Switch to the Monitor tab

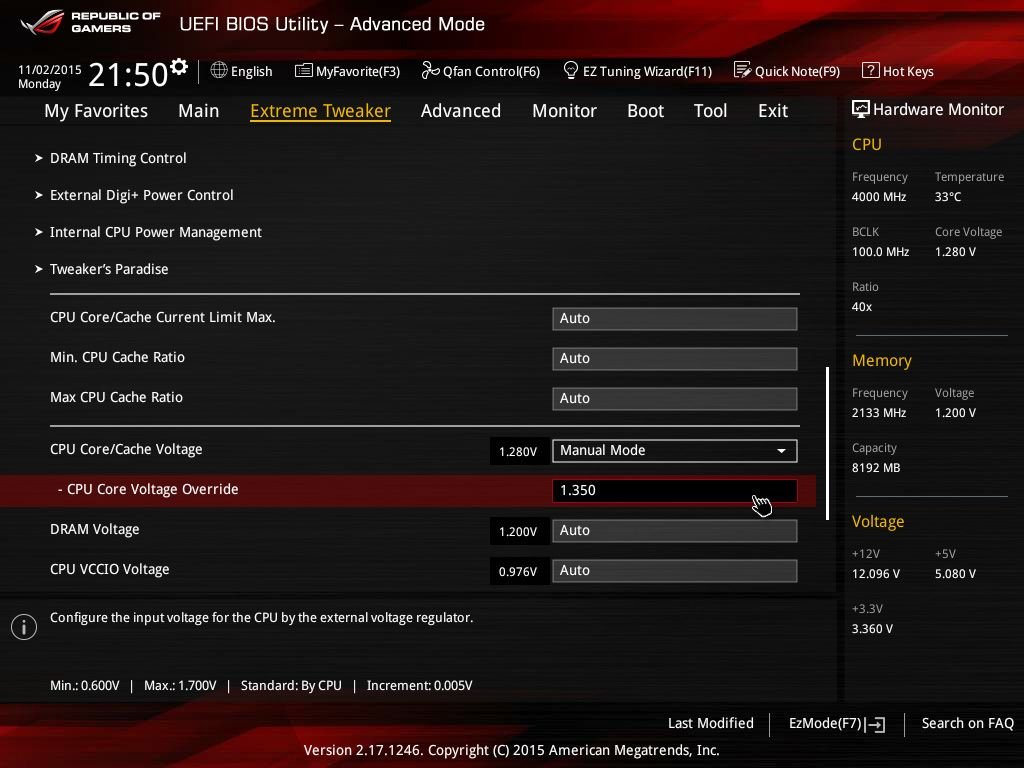click(564, 111)
